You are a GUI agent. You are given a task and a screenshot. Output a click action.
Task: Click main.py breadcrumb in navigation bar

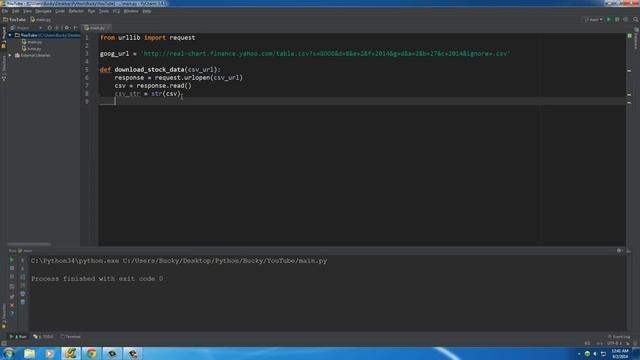tap(41, 19)
